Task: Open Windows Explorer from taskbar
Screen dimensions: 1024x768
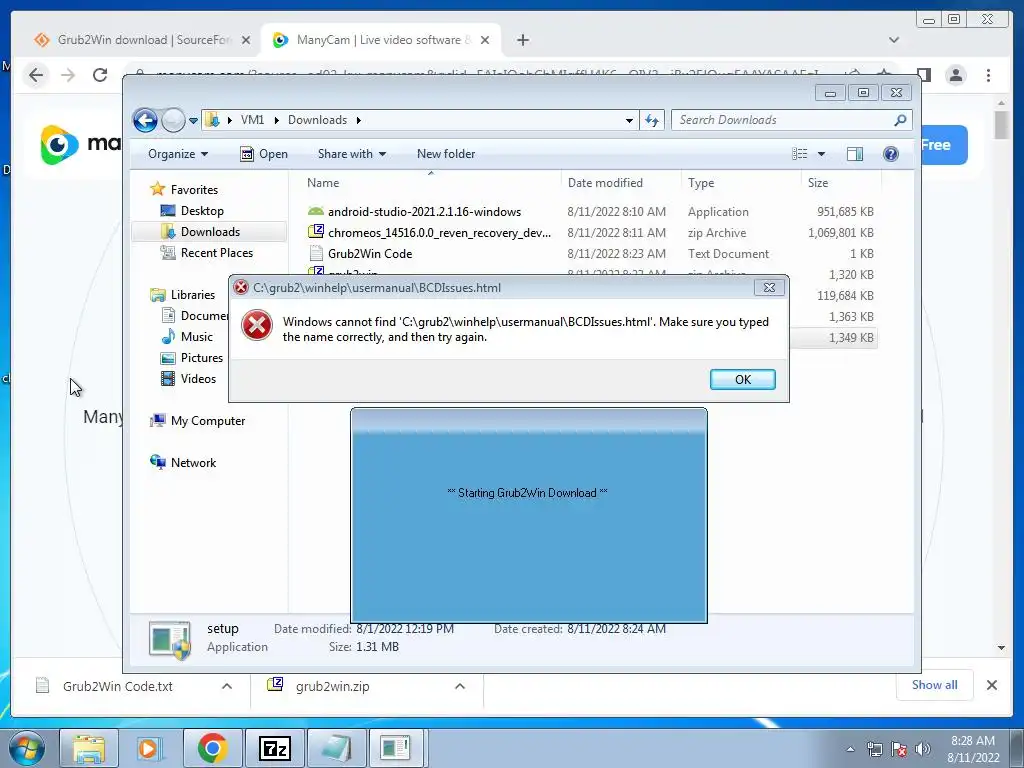Action: 89,748
